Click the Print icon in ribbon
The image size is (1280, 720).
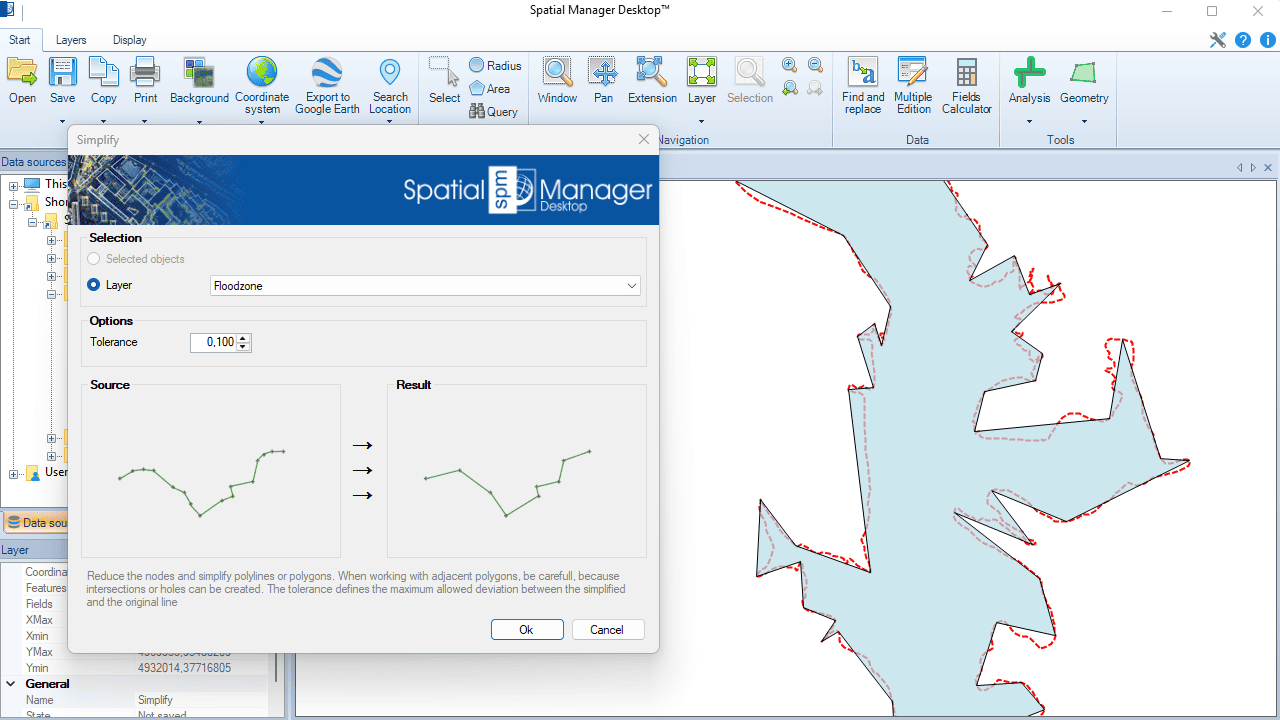point(146,72)
